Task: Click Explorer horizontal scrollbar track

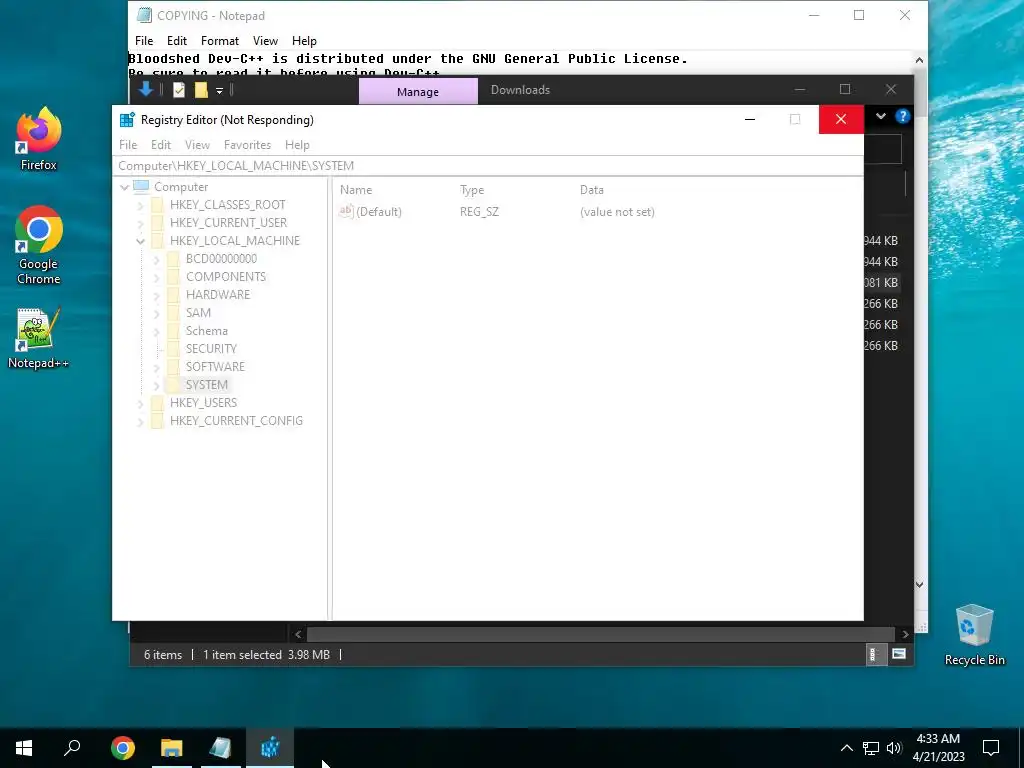Action: [x=601, y=634]
